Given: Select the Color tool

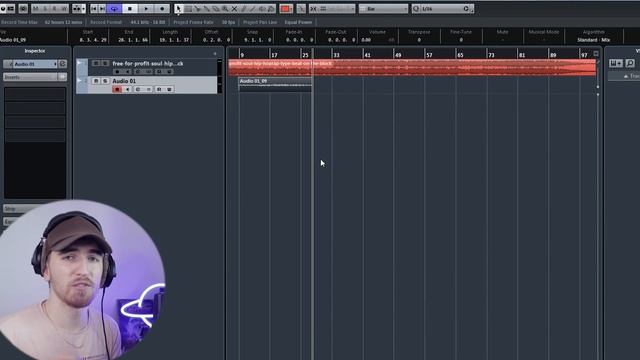Looking at the screenshot, I should (x=271, y=9).
